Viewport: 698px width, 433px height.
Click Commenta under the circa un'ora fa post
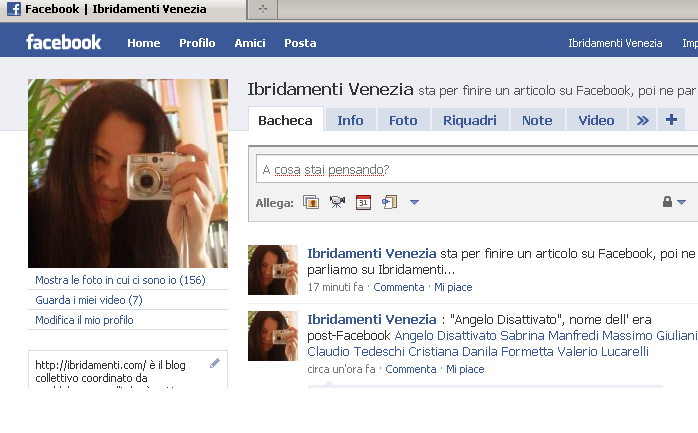pyautogui.click(x=411, y=369)
